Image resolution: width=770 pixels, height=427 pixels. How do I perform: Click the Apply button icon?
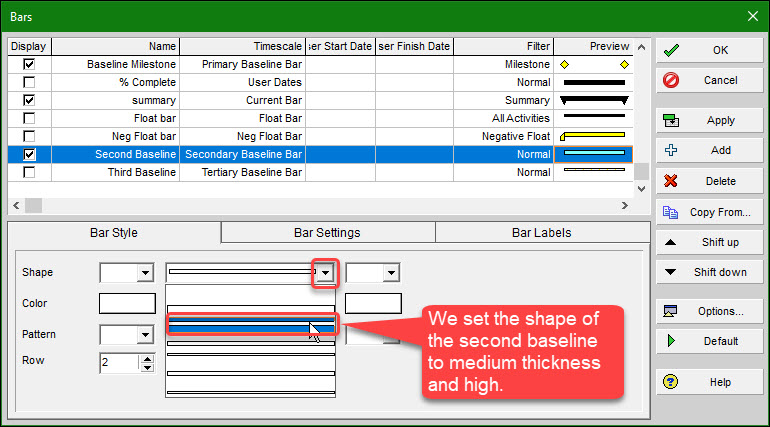[x=671, y=120]
